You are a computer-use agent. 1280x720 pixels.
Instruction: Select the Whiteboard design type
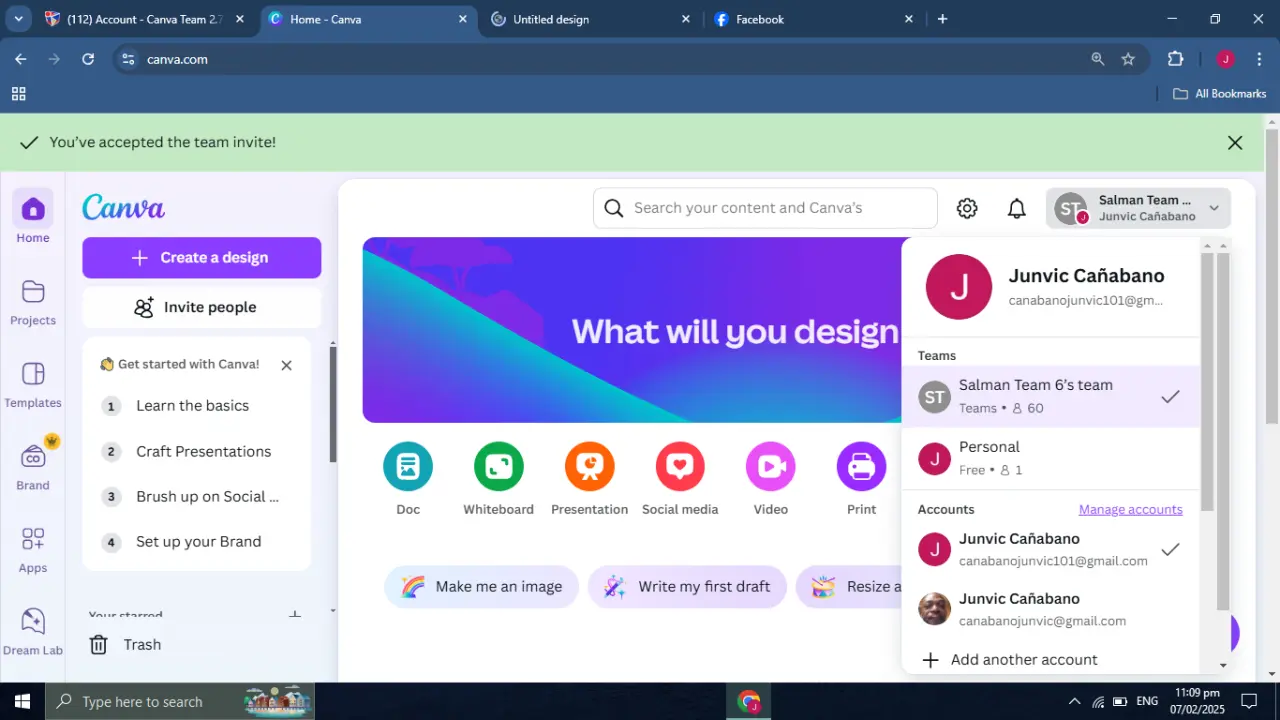pyautogui.click(x=498, y=479)
